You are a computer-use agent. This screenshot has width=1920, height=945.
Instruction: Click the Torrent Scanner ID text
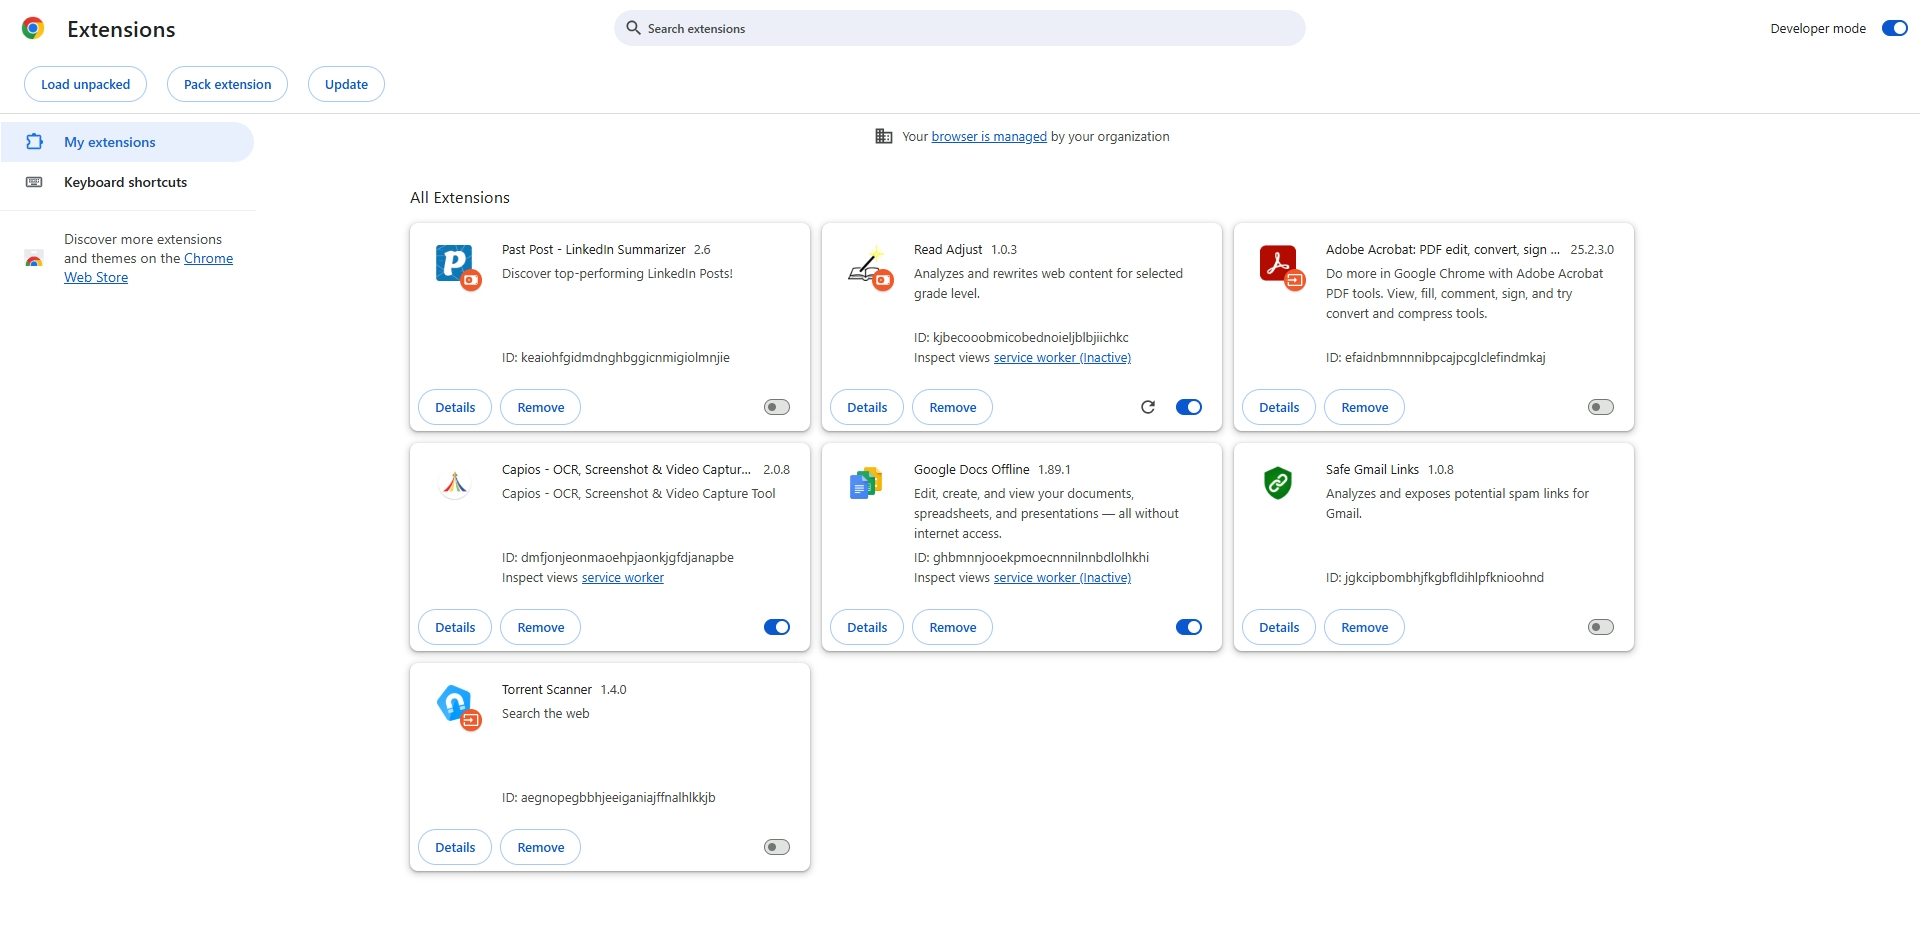609,798
